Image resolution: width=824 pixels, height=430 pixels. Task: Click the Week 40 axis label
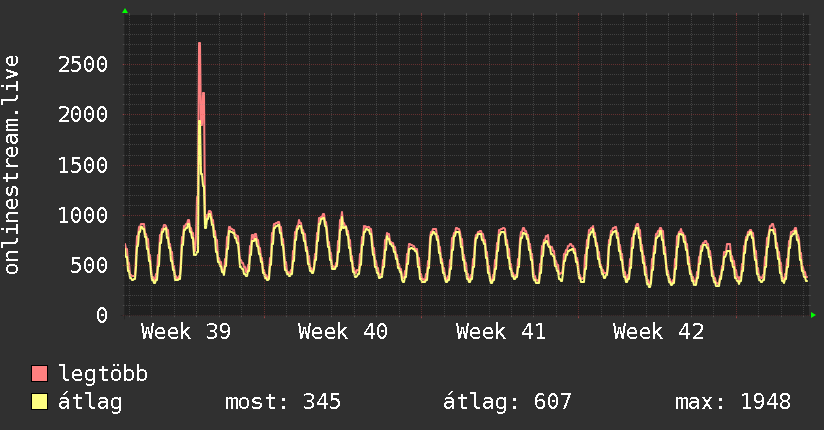343,332
